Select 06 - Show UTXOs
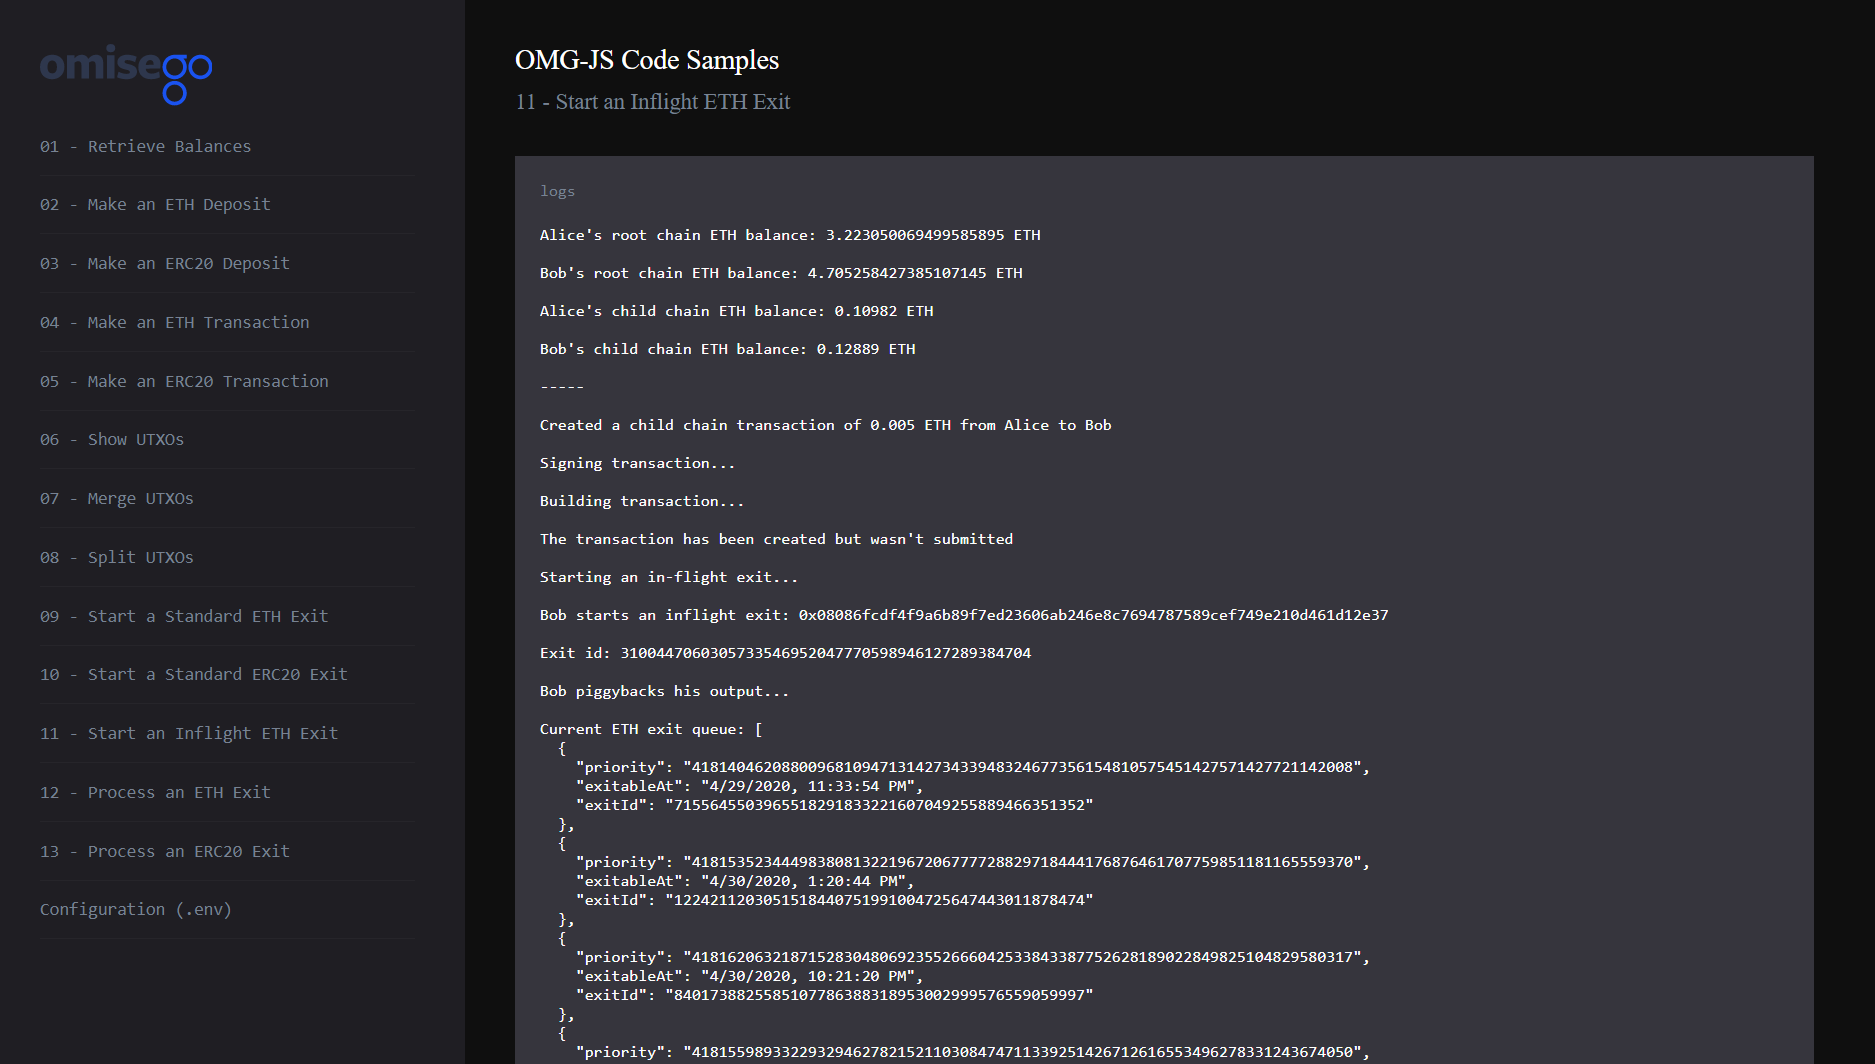 (112, 439)
